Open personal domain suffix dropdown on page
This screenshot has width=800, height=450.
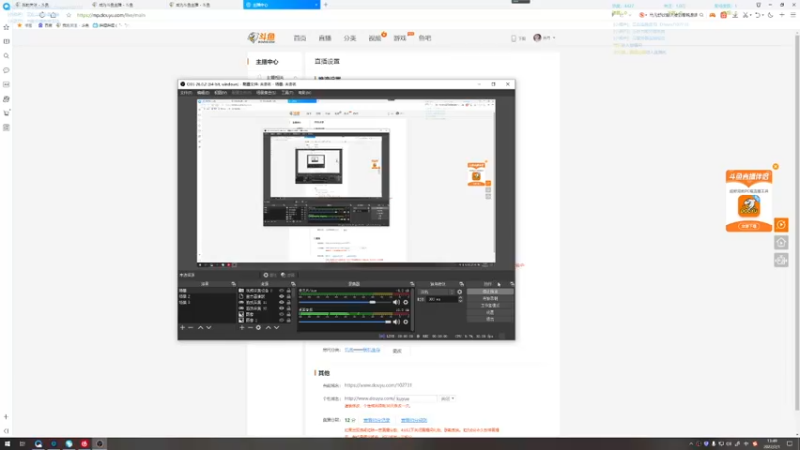[447, 398]
